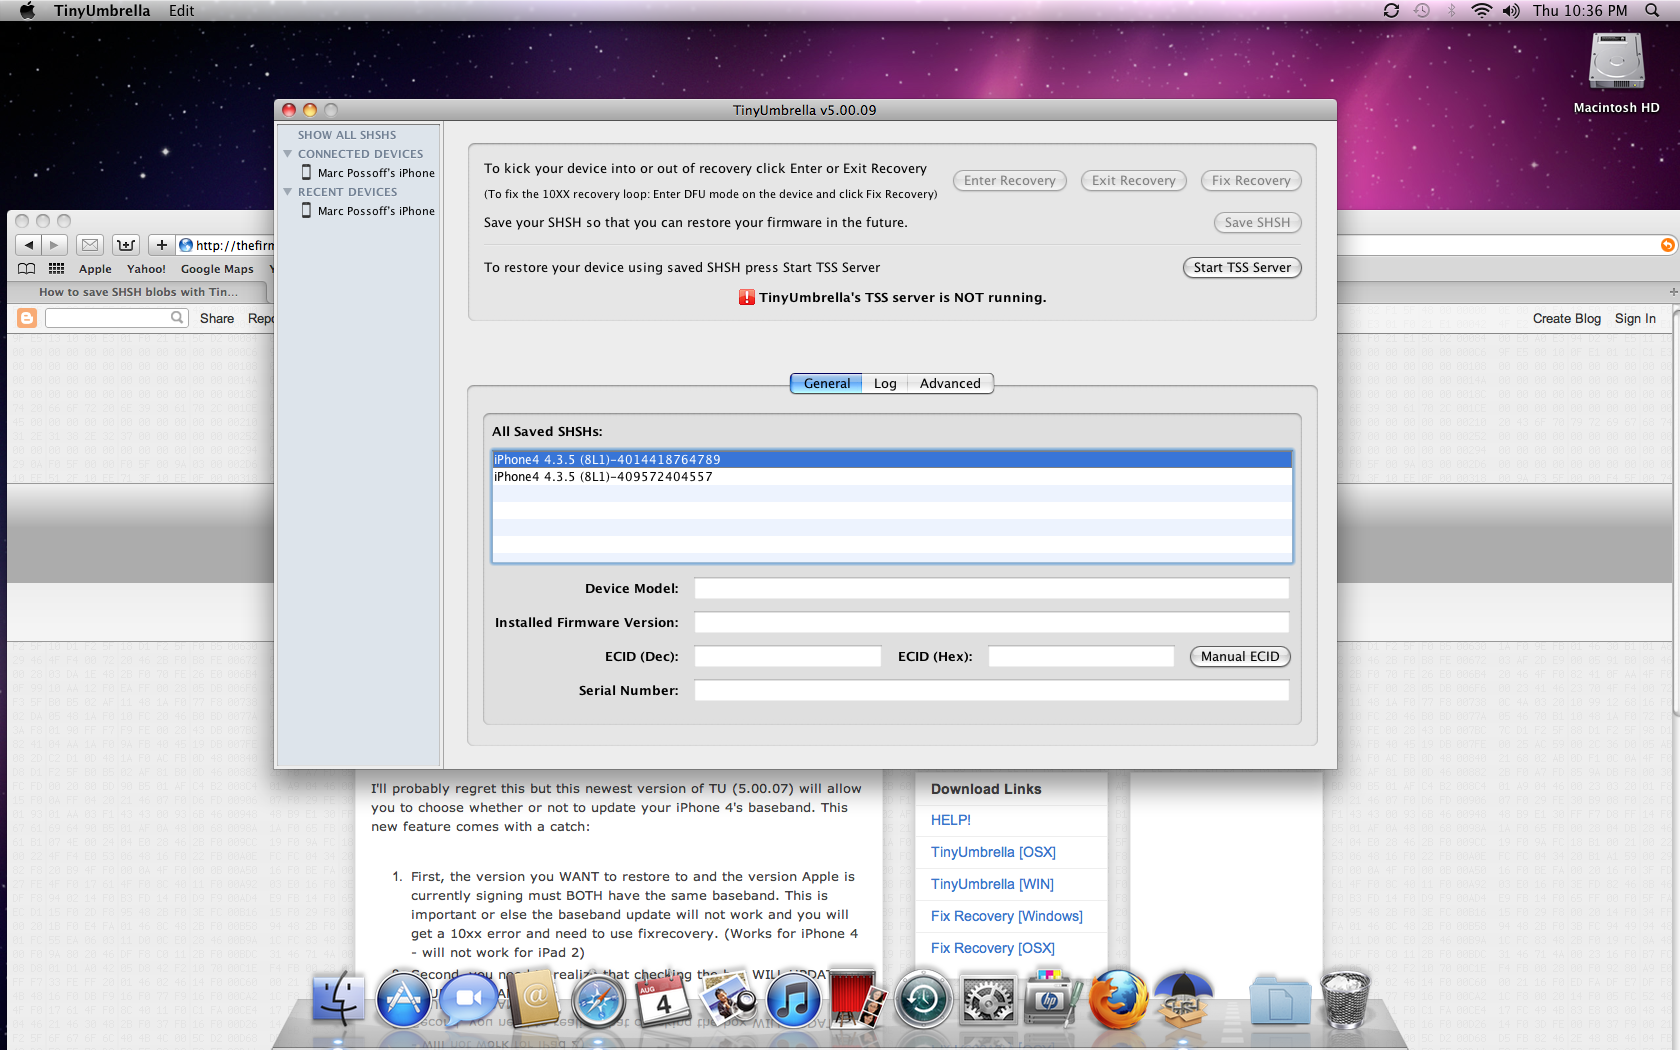Click Safari mail page envelope button
Screen dimensions: 1680x1050
pyautogui.click(x=90, y=245)
